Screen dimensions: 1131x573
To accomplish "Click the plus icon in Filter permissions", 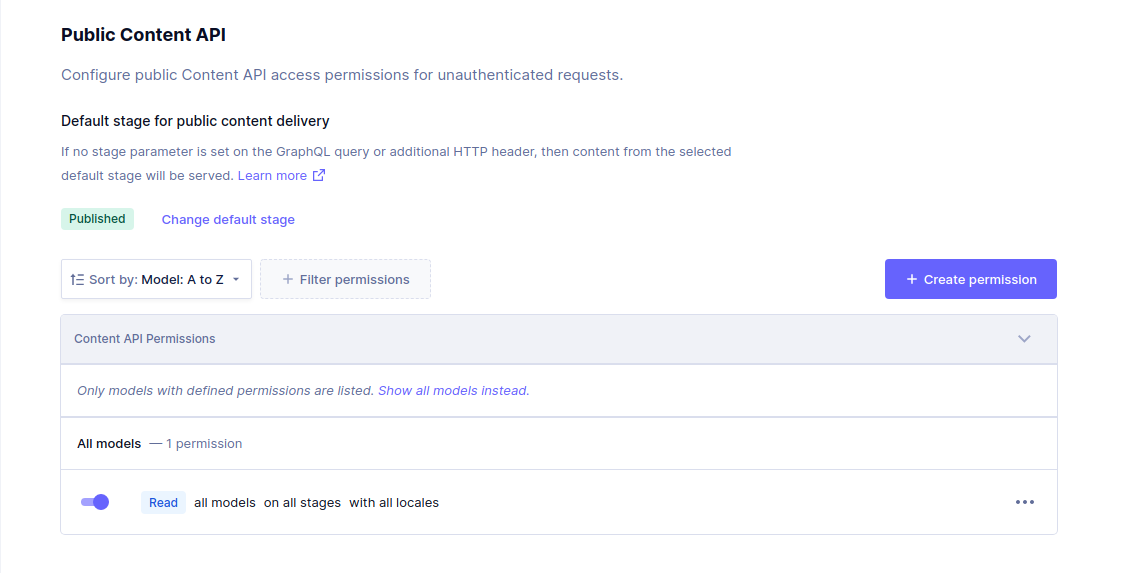I will click(x=288, y=280).
